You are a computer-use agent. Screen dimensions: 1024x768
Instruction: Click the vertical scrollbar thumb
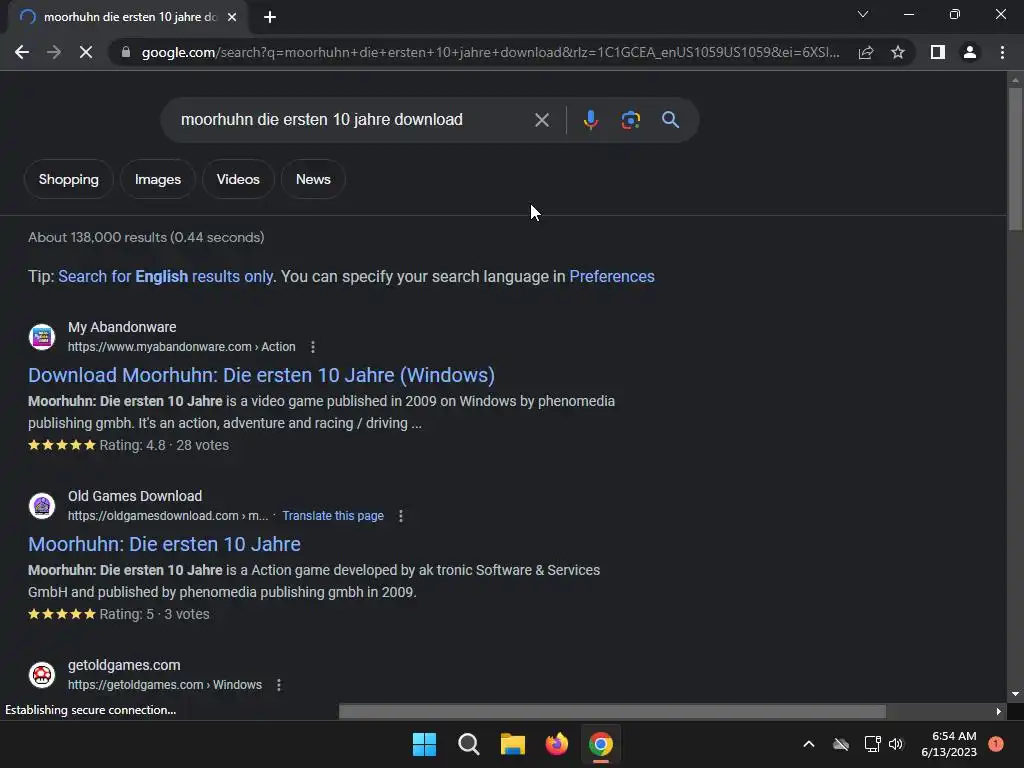[1015, 159]
